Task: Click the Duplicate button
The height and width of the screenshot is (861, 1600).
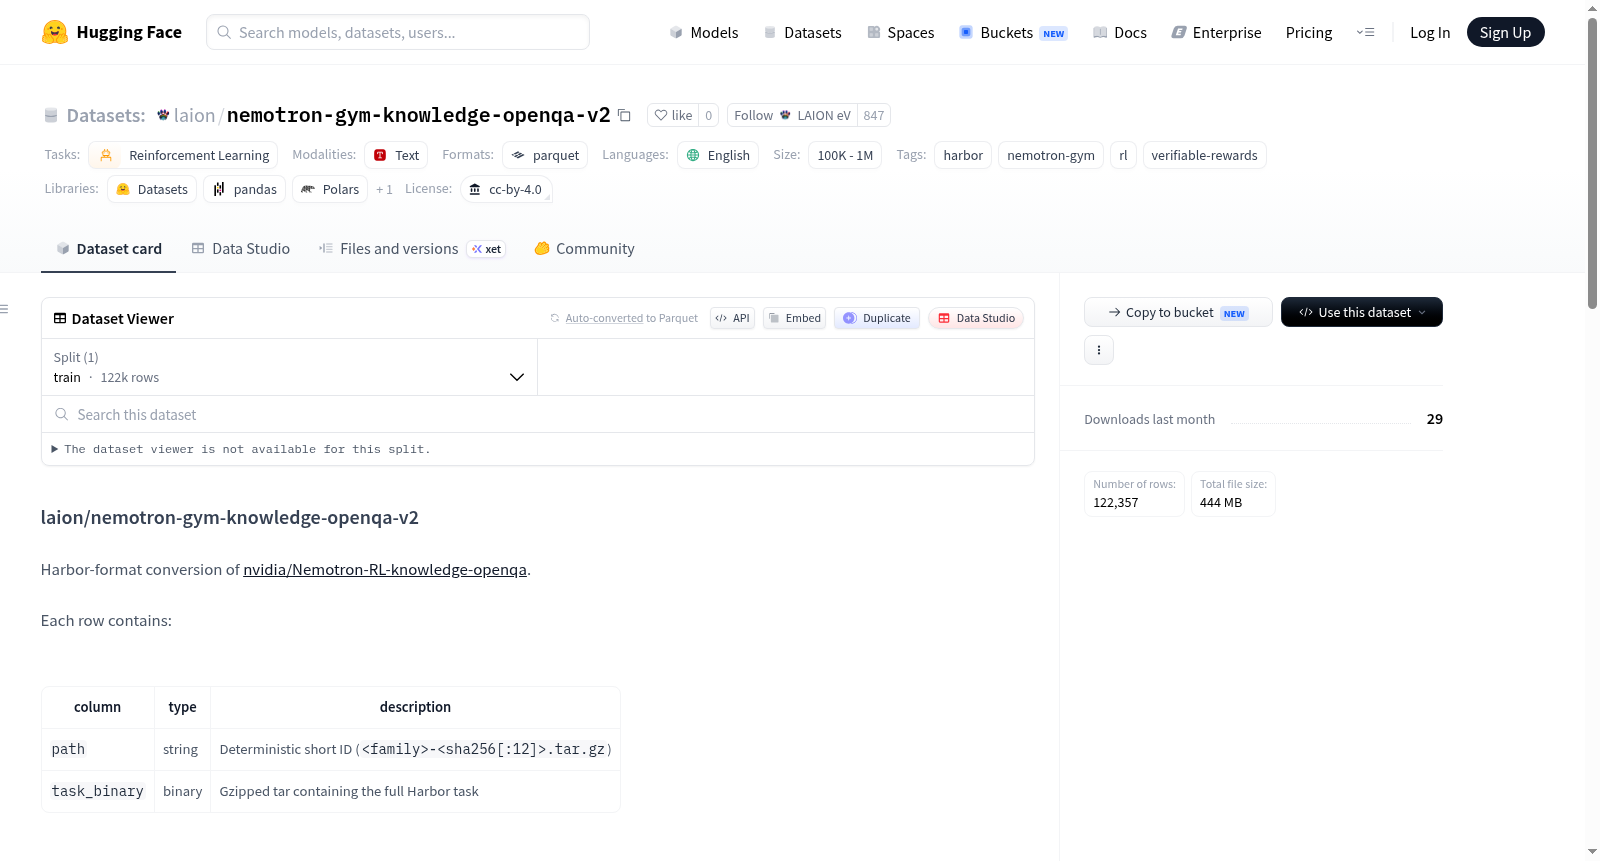Action: tap(877, 318)
